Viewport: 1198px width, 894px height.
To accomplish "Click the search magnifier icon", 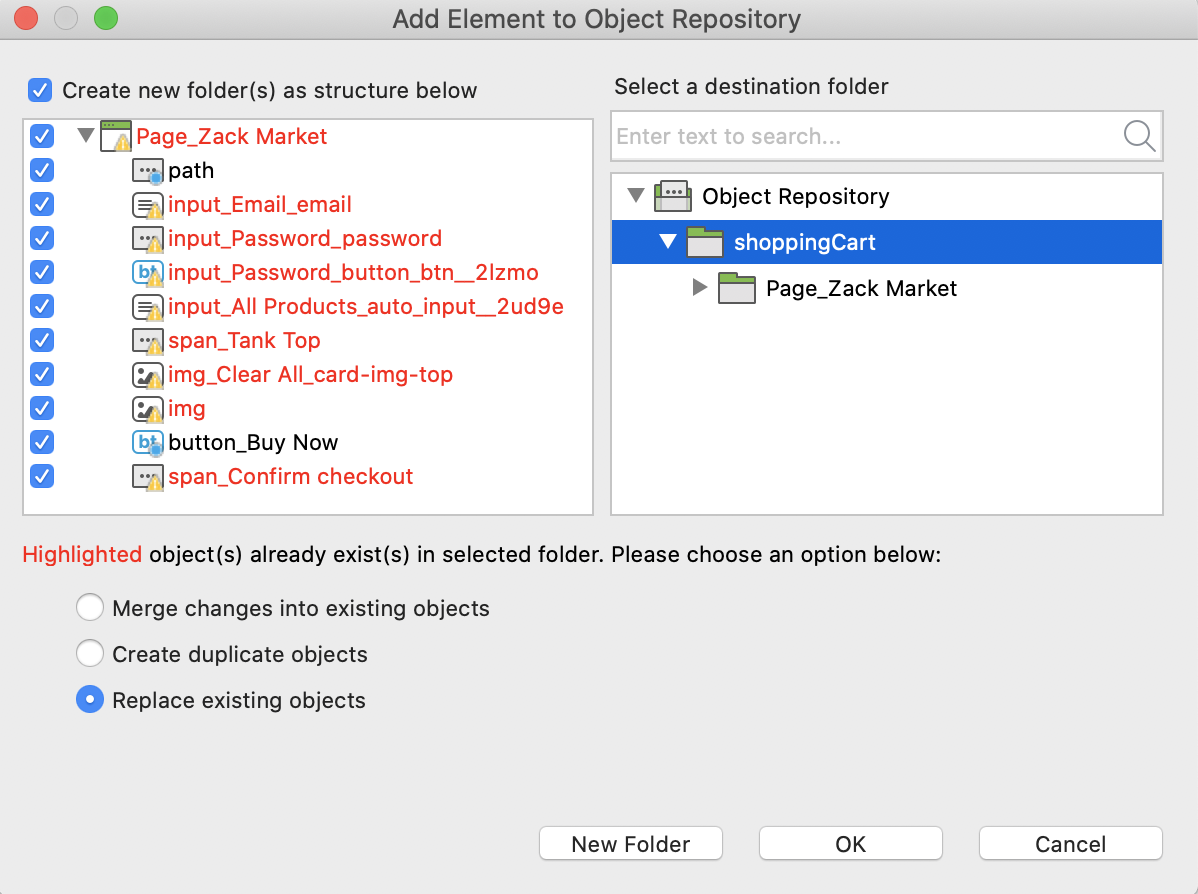I will pos(1138,136).
